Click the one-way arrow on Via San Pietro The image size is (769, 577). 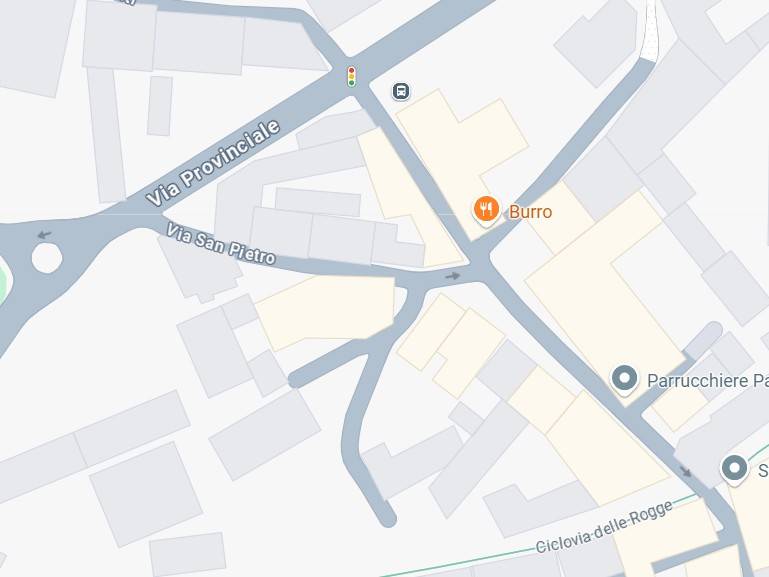tap(453, 276)
